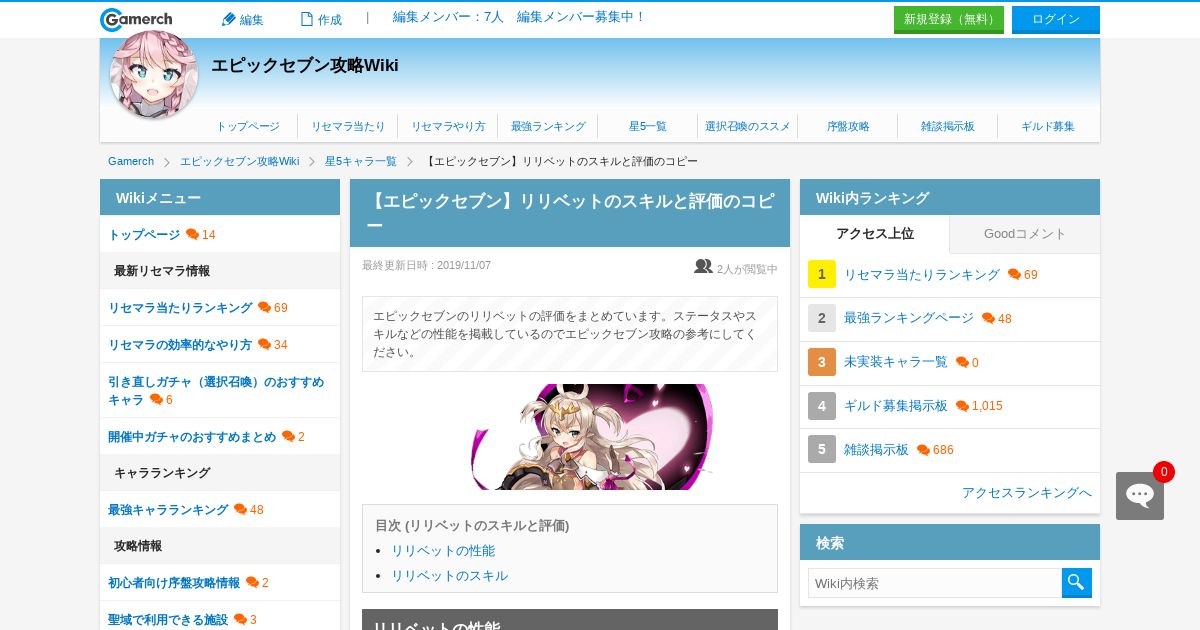Image resolution: width=1200 pixels, height=630 pixels.
Task: Click the 編集 pencil icon
Action: point(228,19)
